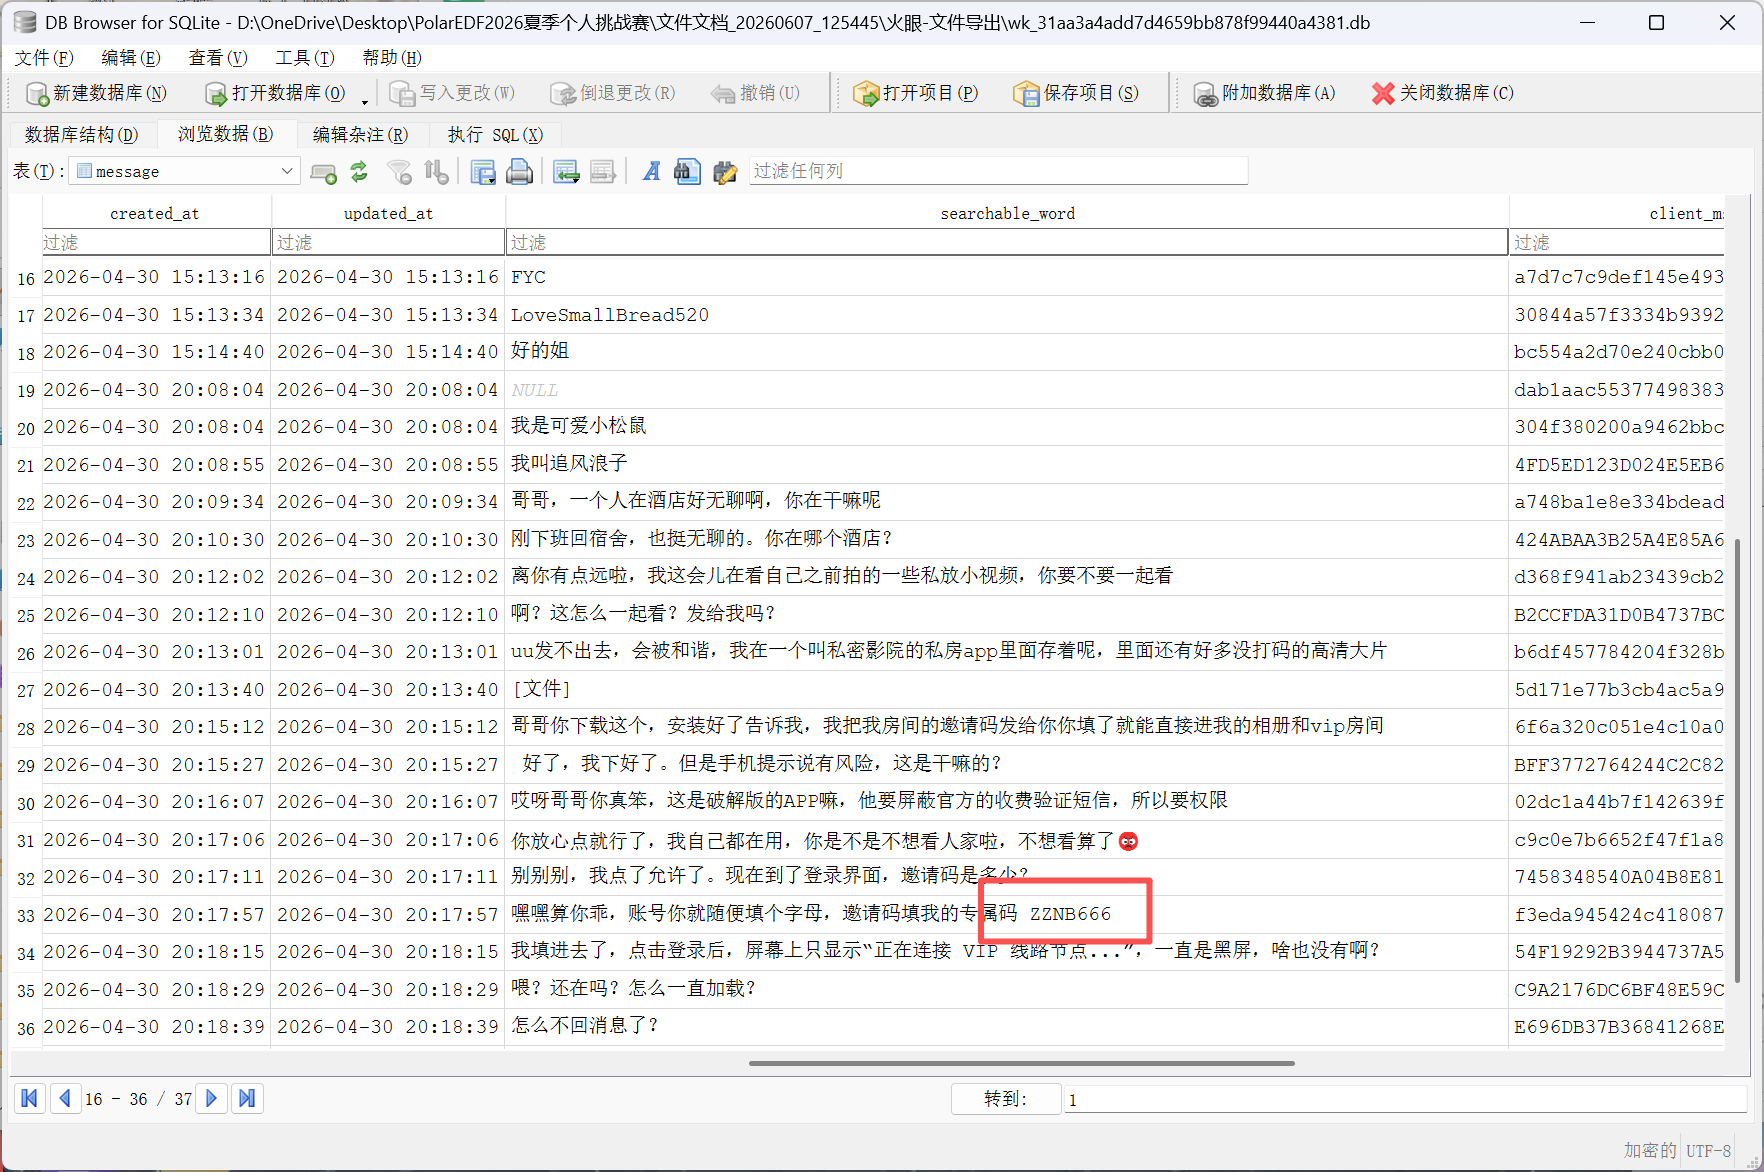Click the client cell a7d7c7c9def145e493
1764x1172 pixels.
(1617, 277)
